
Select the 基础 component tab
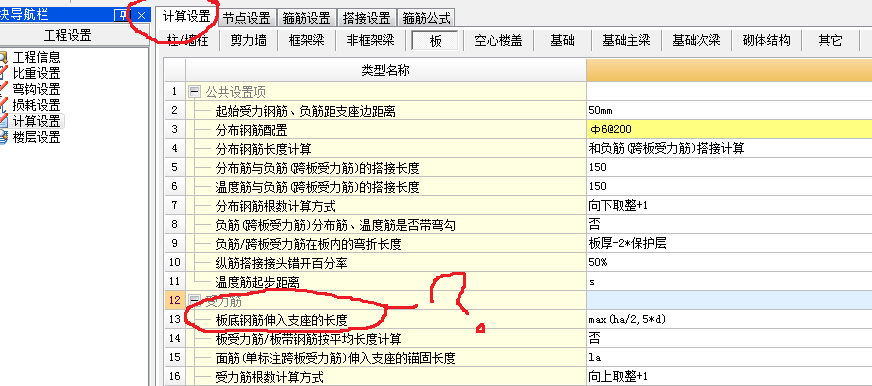click(x=562, y=40)
